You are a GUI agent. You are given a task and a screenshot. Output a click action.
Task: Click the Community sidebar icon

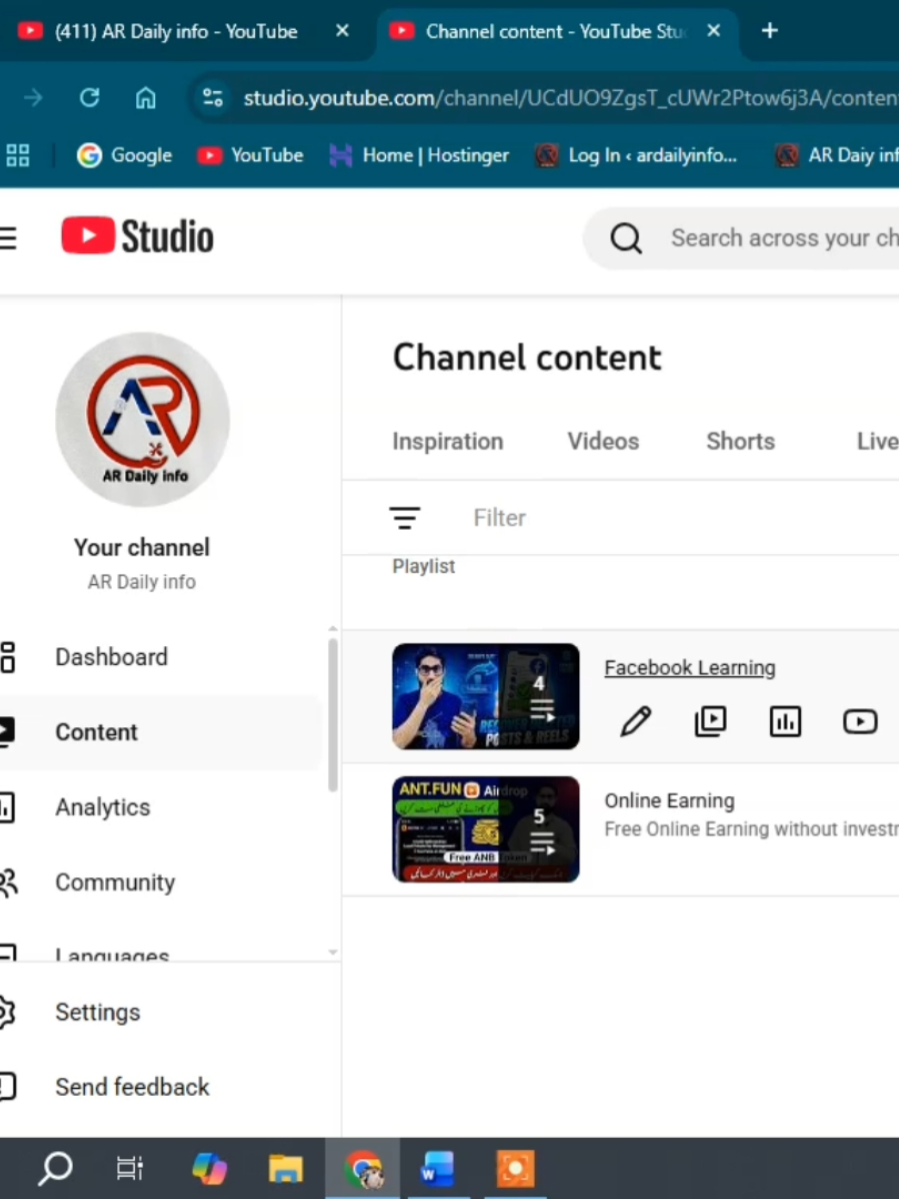[x=8, y=882]
